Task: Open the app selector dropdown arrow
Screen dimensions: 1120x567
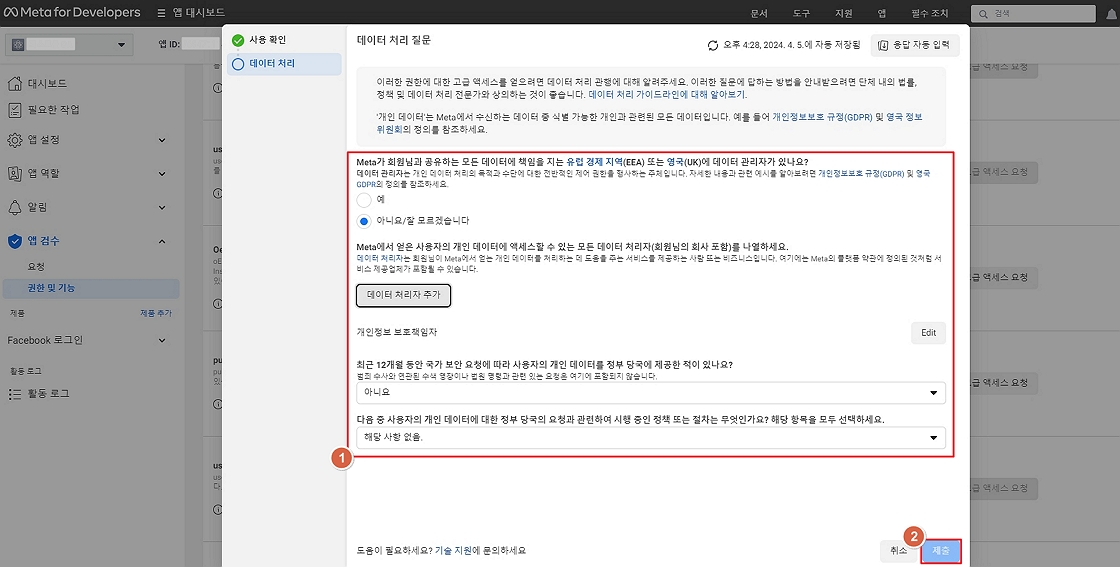Action: [121, 45]
